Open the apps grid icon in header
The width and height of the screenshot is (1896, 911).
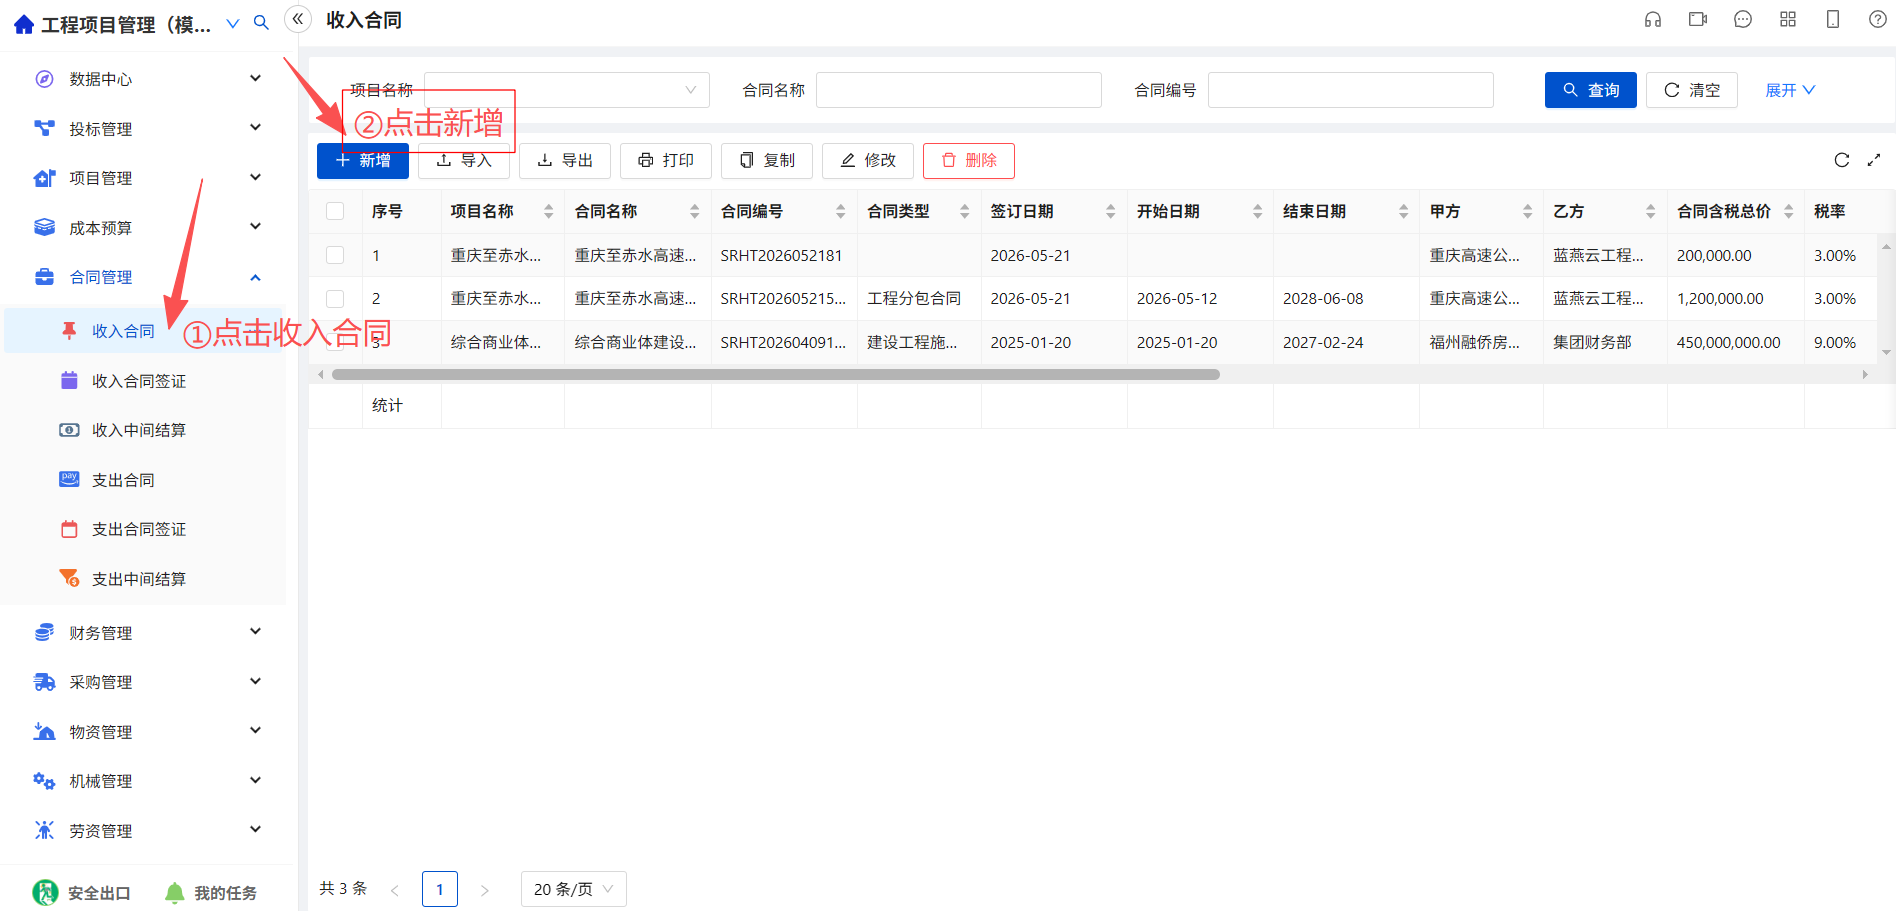click(1788, 19)
